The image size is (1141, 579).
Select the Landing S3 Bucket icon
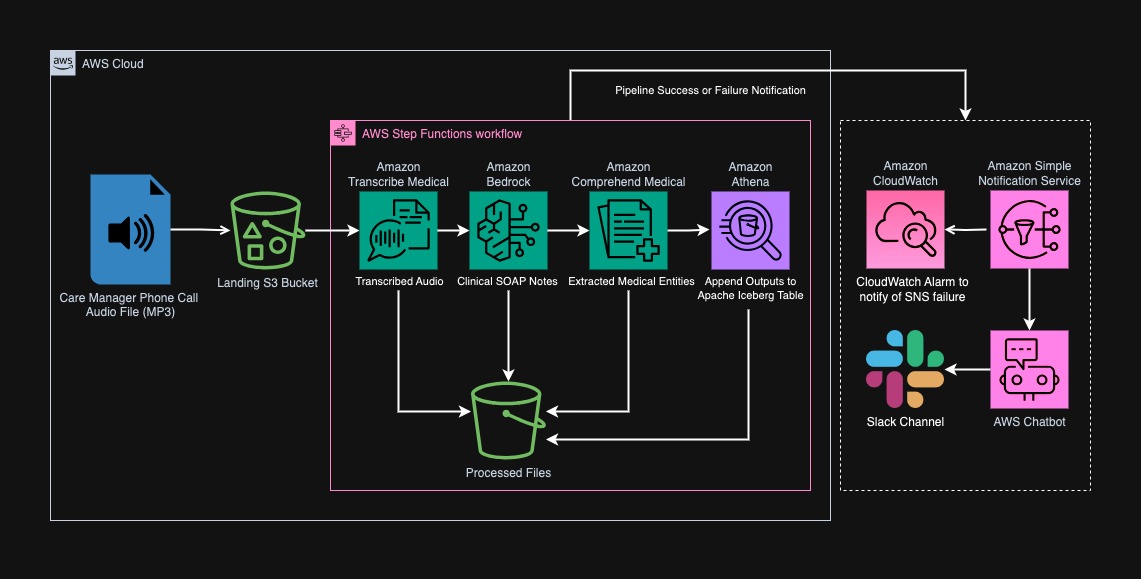[x=267, y=230]
